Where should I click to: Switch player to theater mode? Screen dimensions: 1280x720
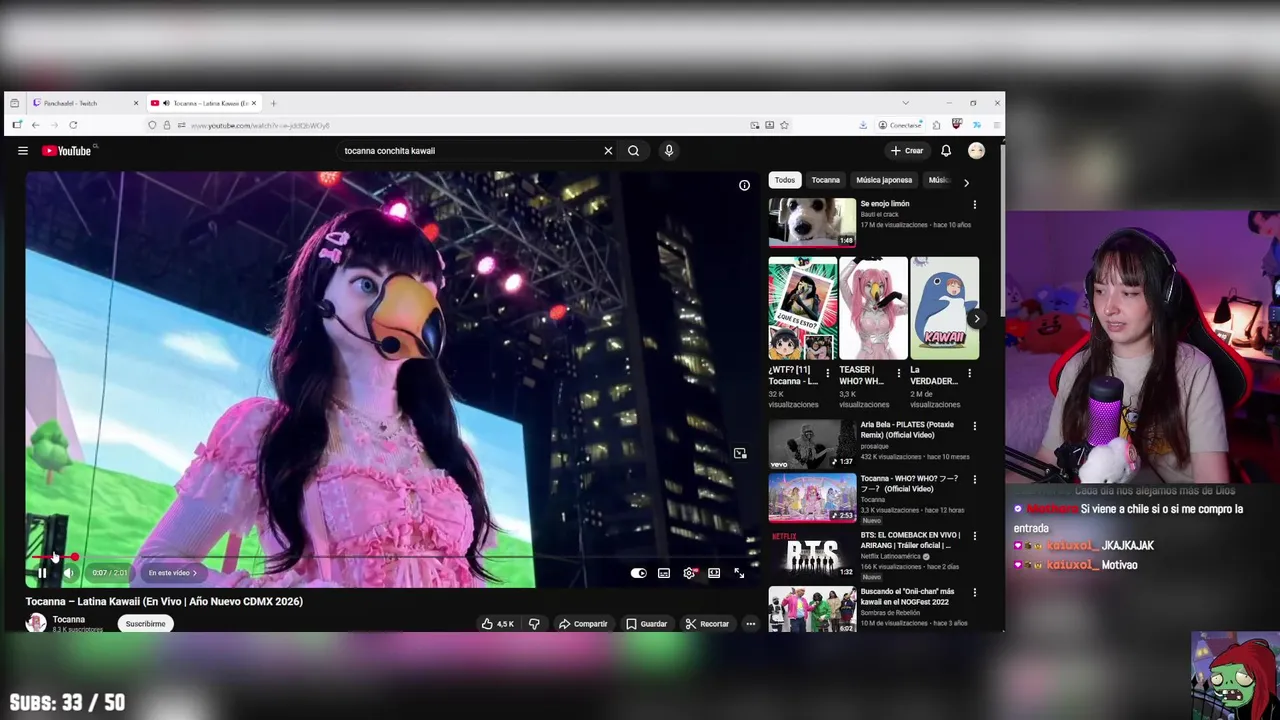pos(714,573)
